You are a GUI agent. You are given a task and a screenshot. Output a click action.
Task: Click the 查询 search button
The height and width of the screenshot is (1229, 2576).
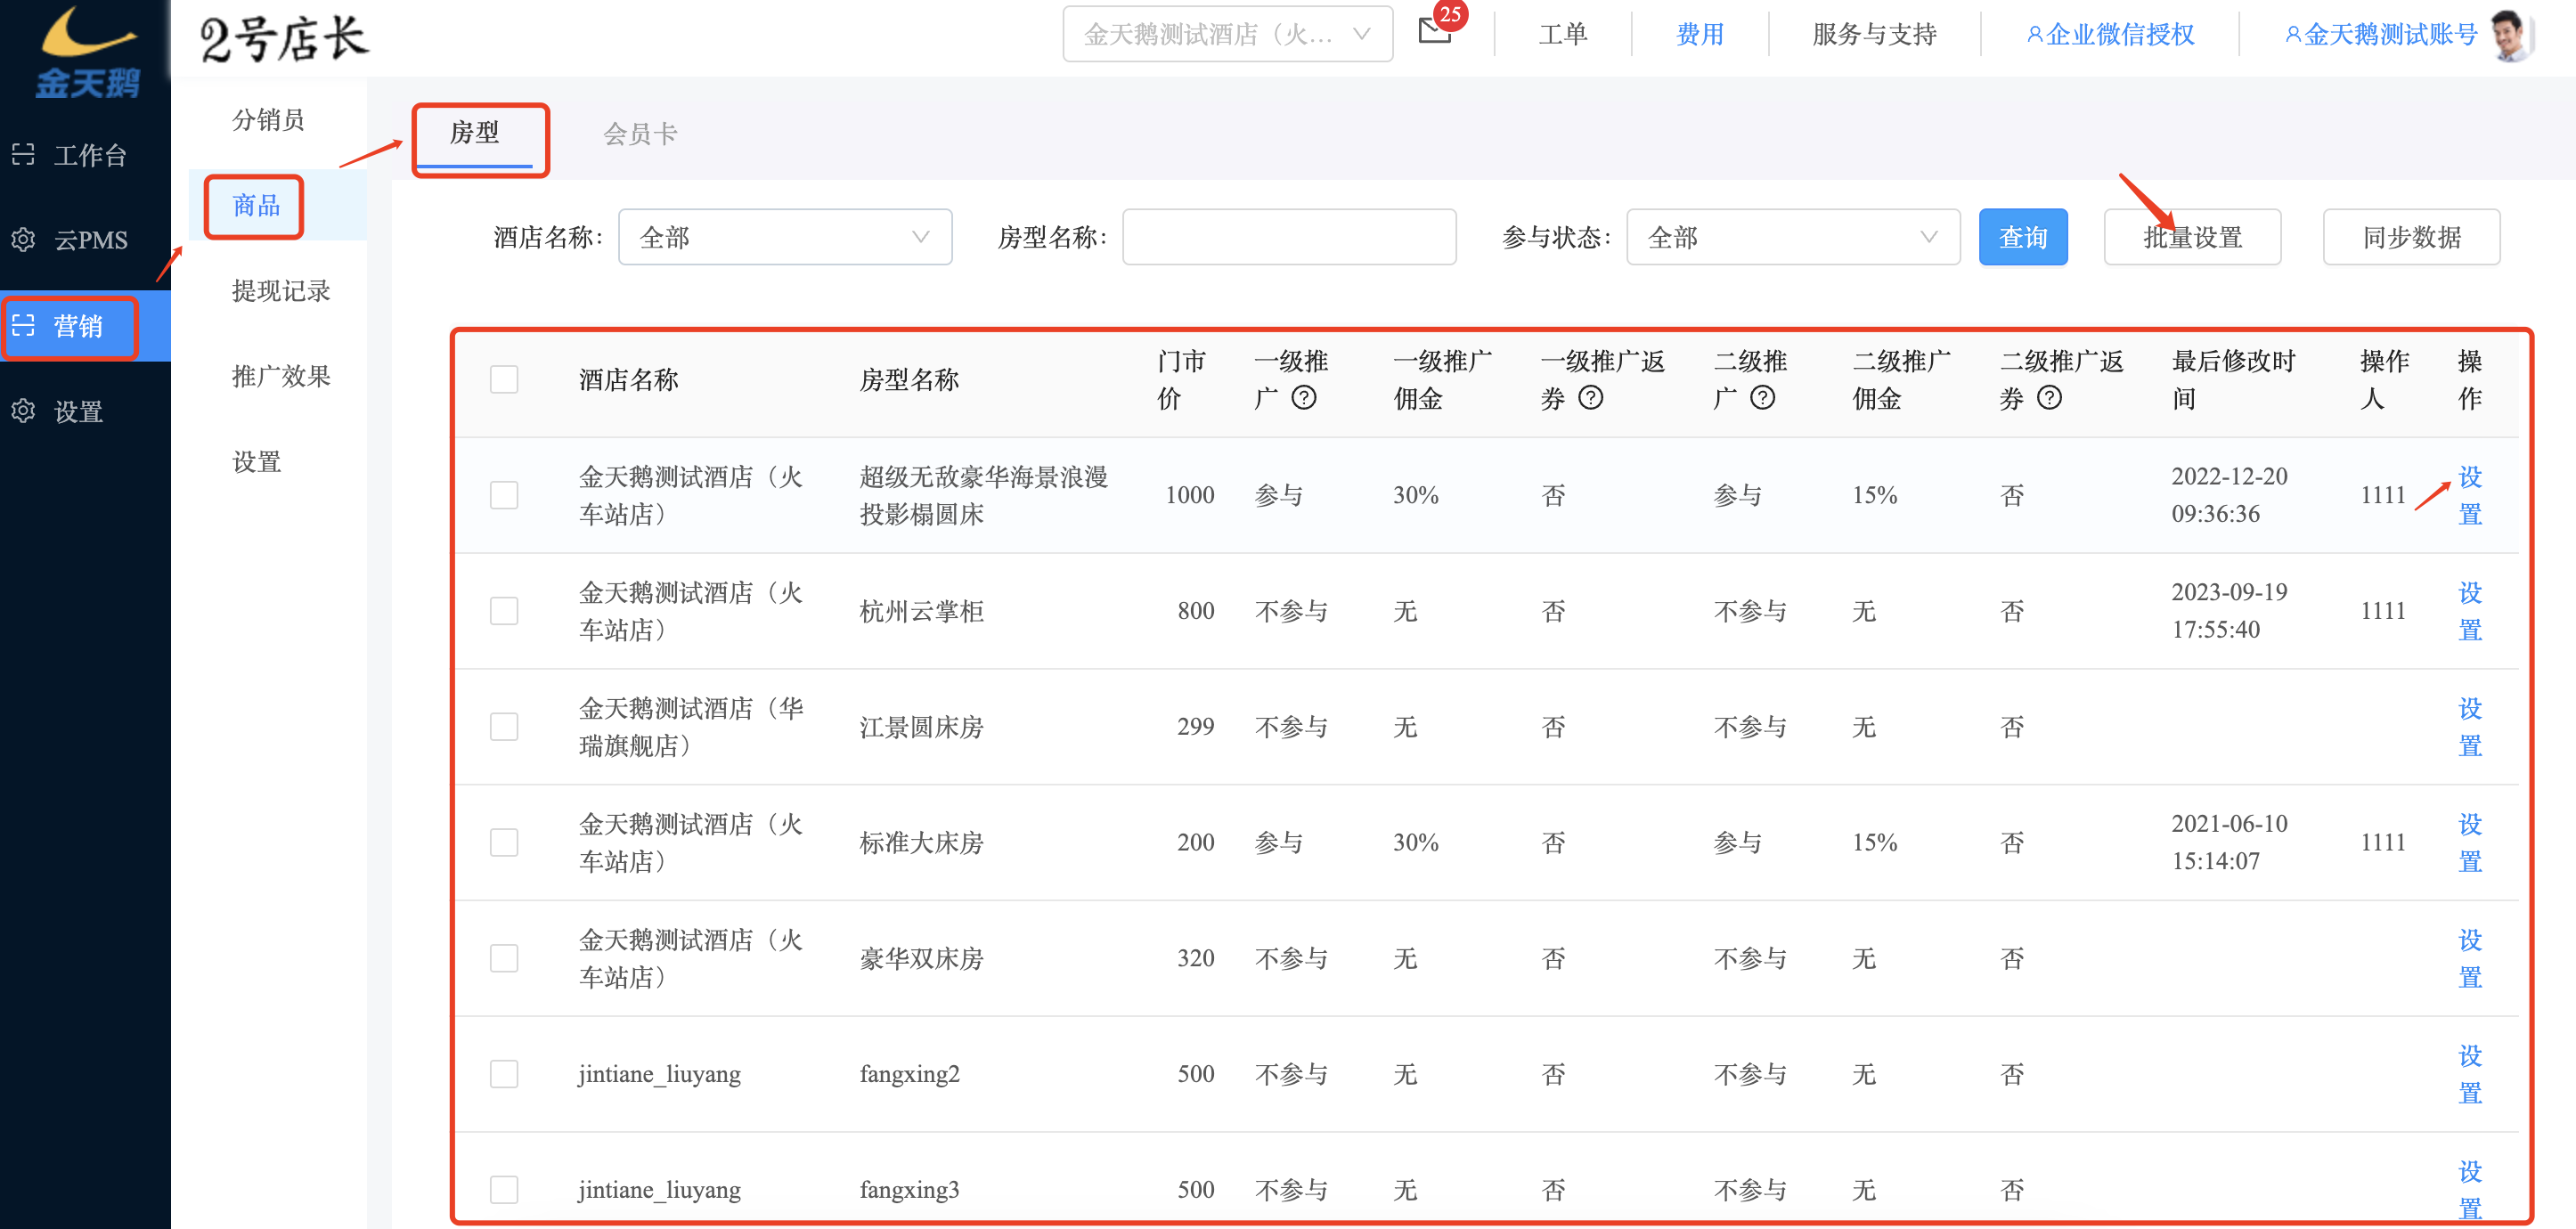click(2023, 237)
